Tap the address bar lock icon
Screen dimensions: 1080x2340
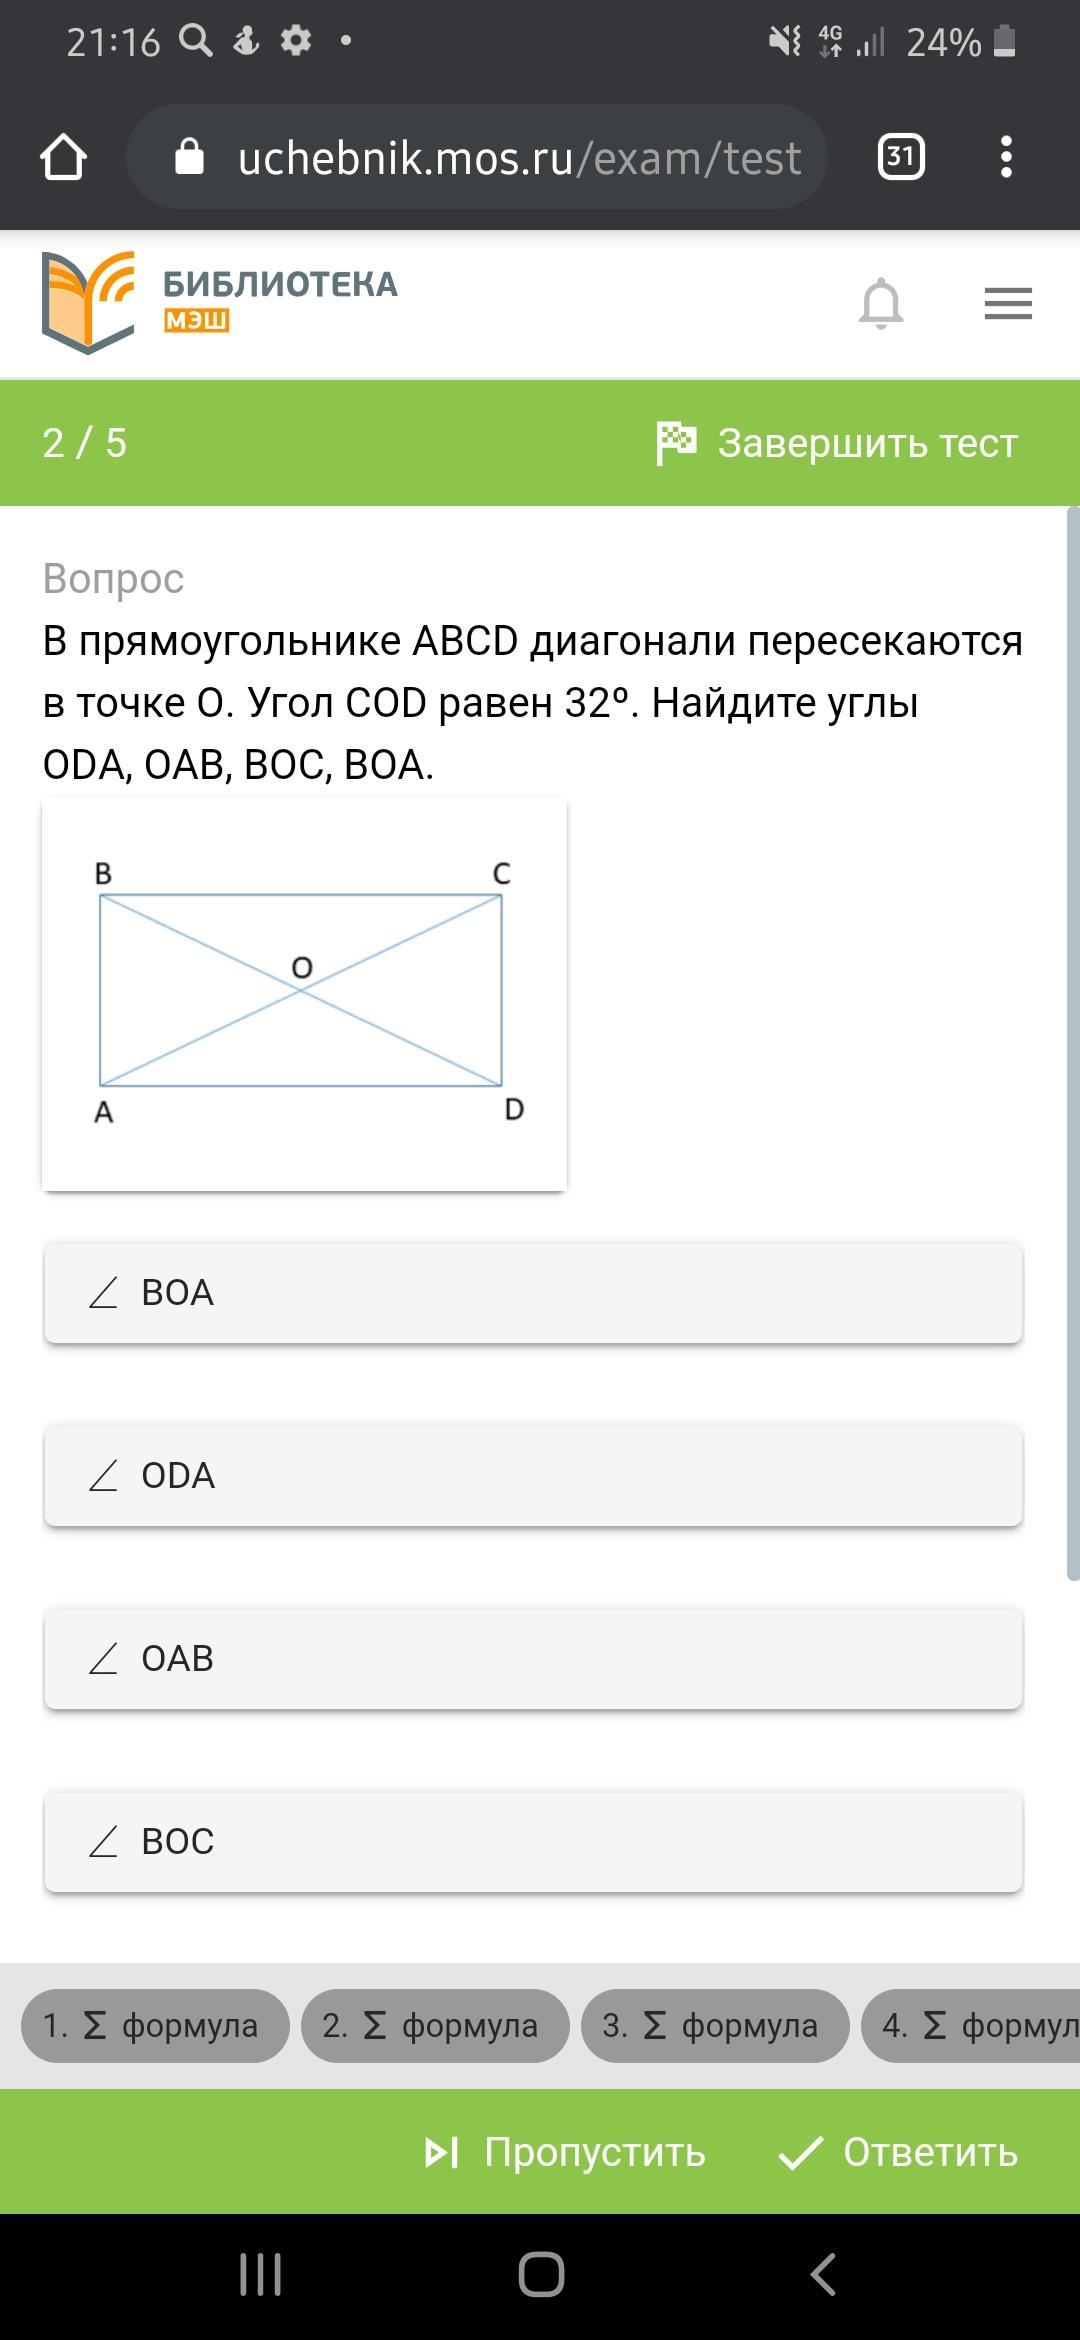click(x=190, y=157)
